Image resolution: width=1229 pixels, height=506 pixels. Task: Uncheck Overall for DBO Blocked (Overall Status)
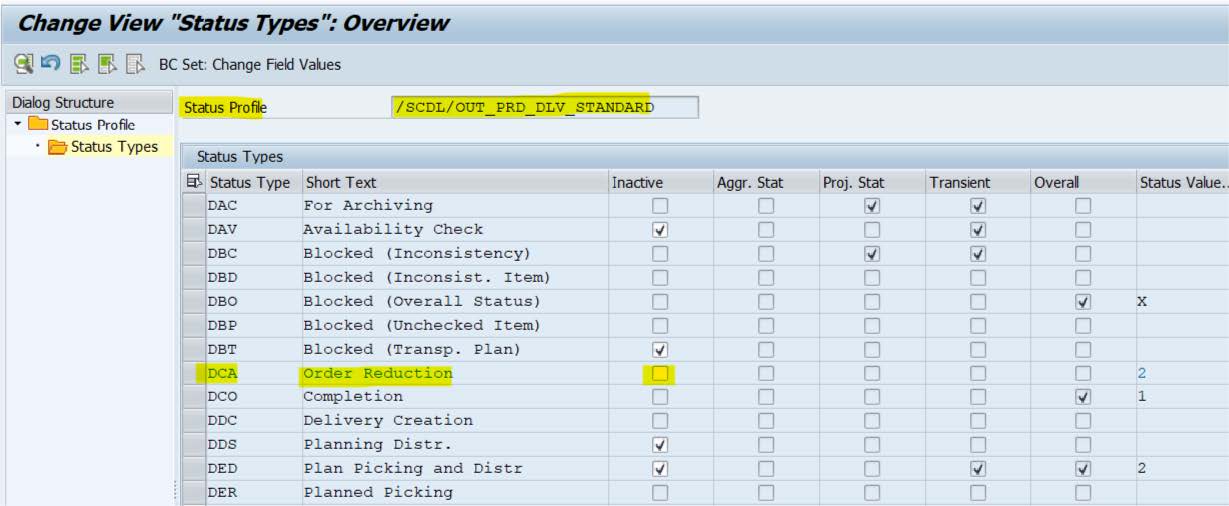[1082, 301]
